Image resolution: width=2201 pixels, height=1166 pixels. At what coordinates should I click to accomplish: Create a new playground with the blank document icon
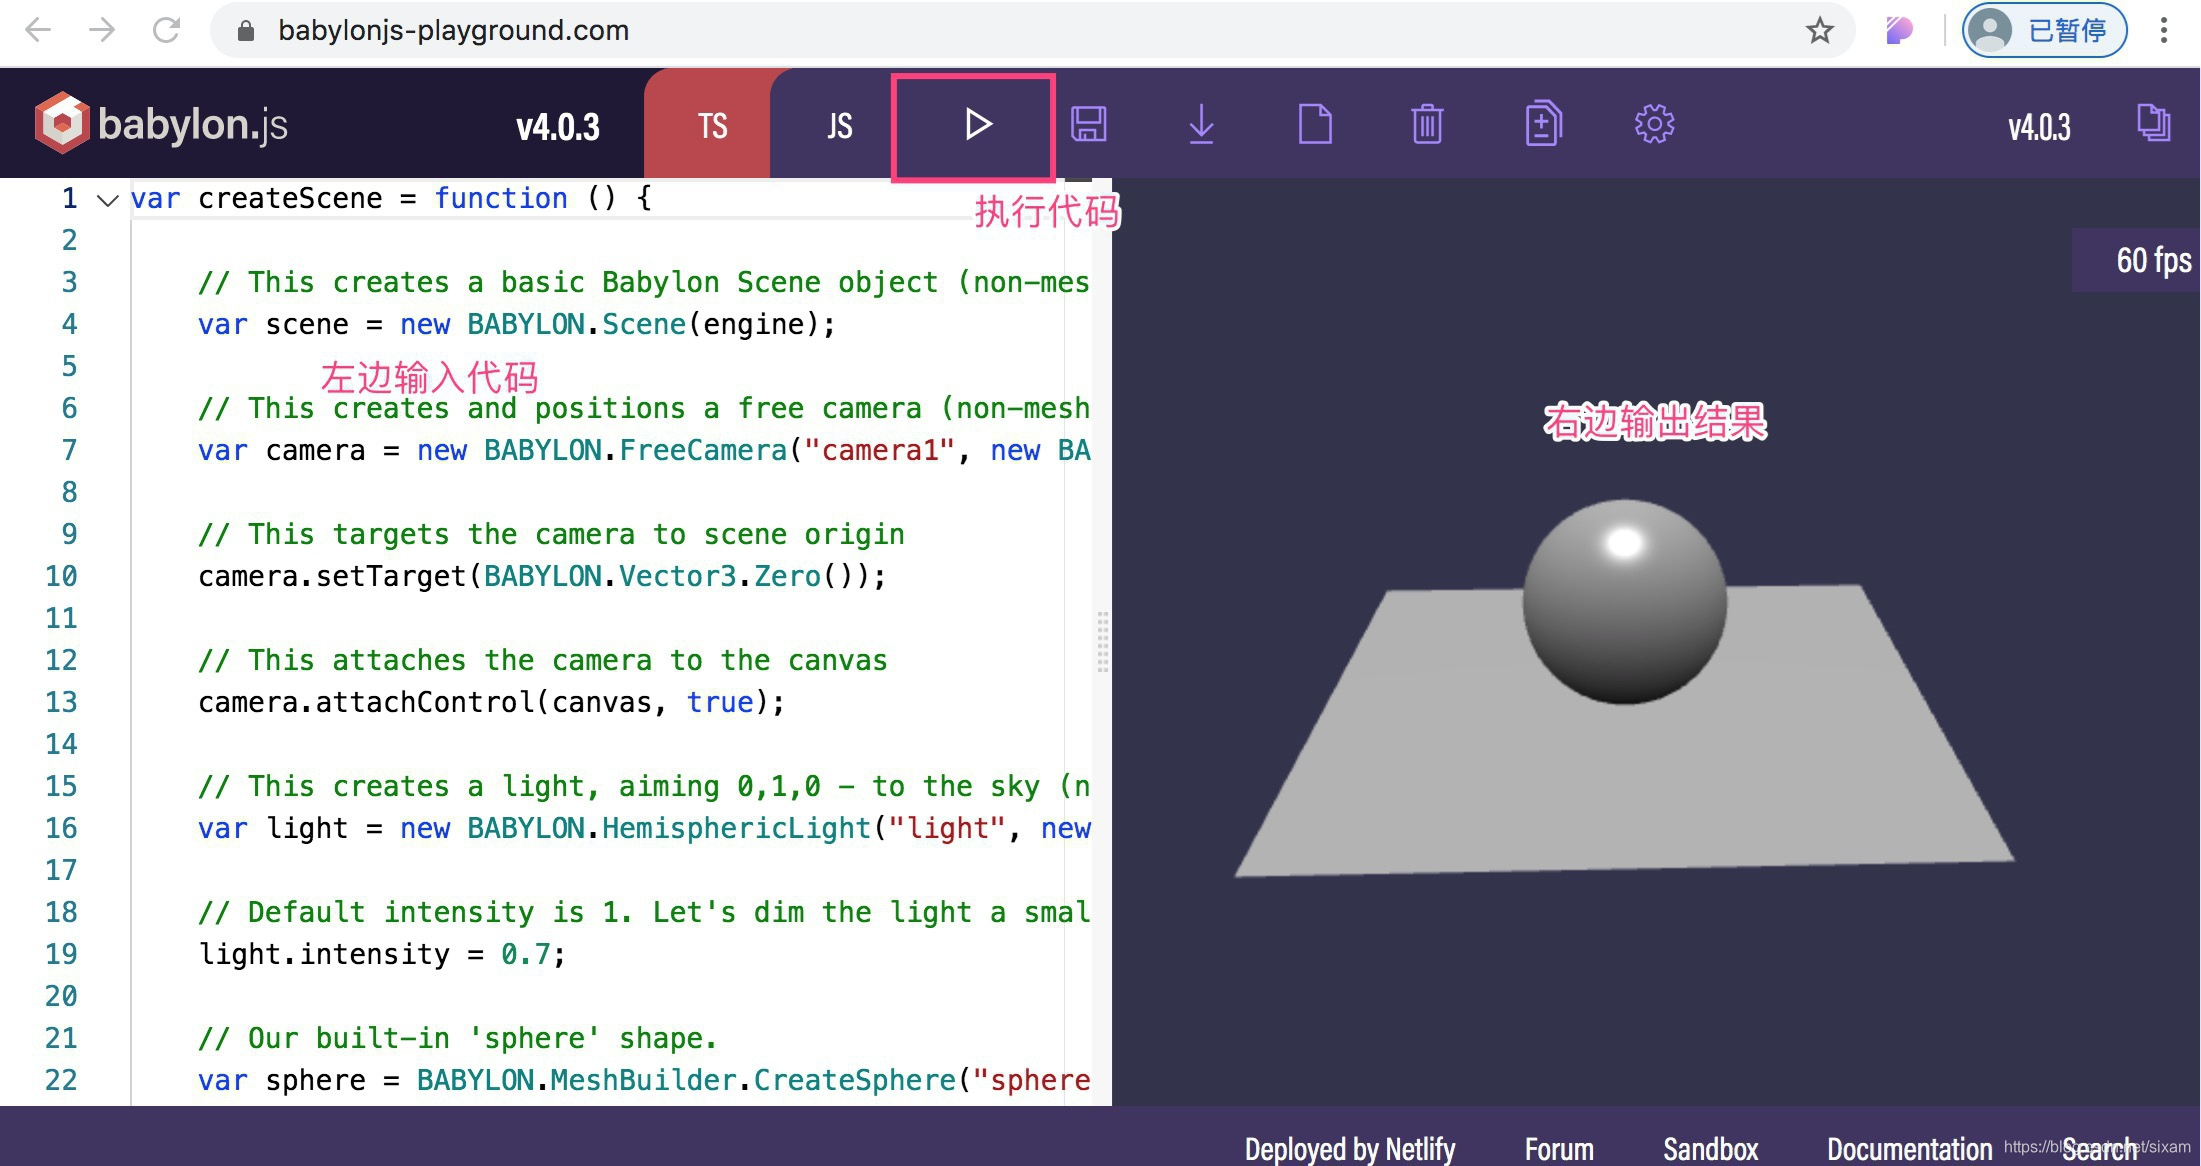[1315, 125]
